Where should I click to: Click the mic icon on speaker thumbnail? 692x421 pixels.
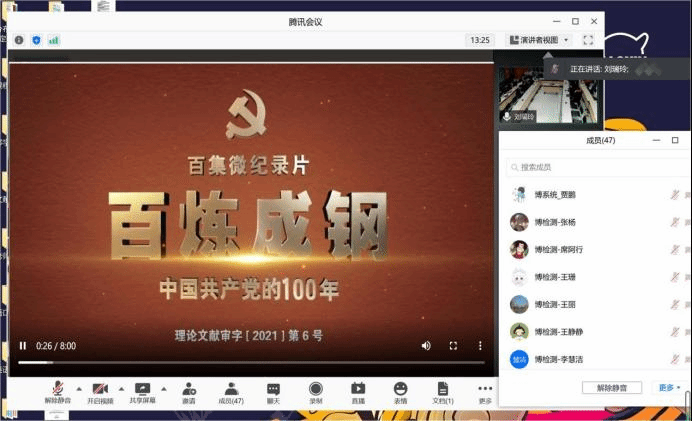point(507,117)
